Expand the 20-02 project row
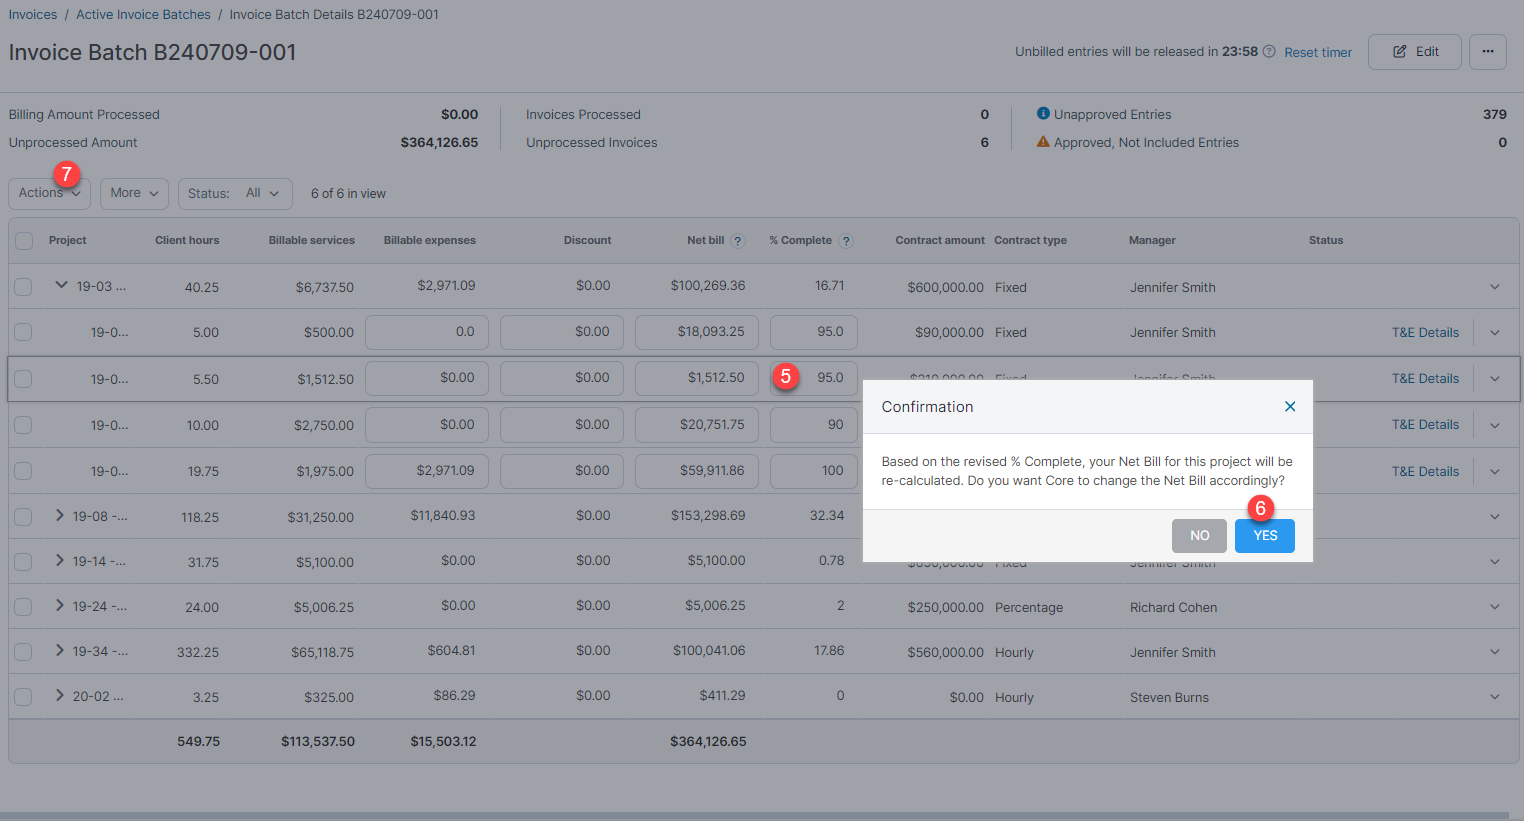This screenshot has width=1524, height=821. [x=60, y=695]
